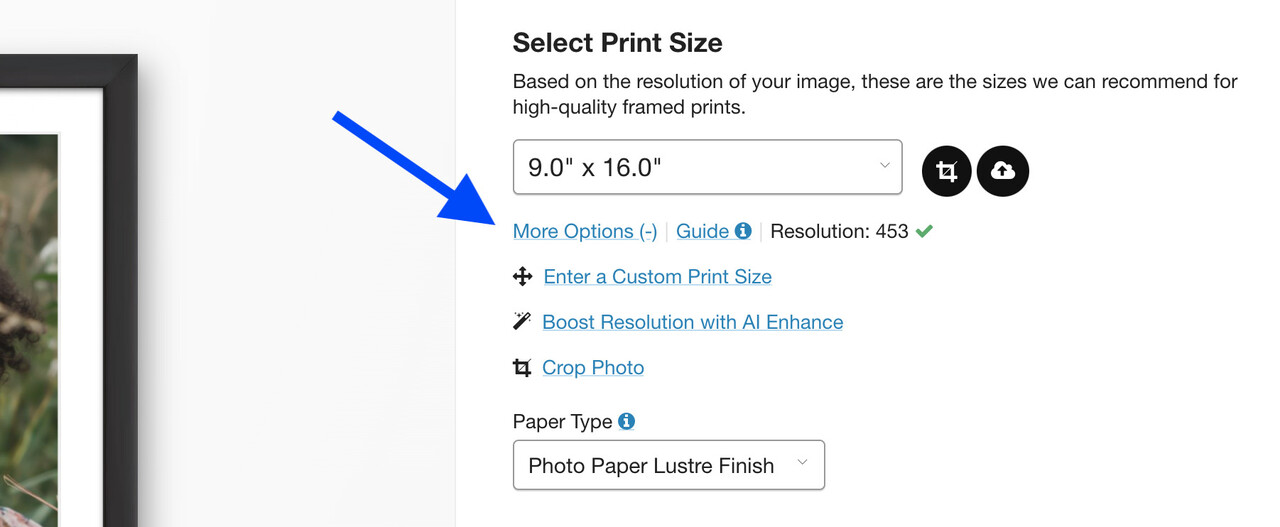
Task: Open the Photo Paper Lustre Finish dropdown
Action: [668, 465]
